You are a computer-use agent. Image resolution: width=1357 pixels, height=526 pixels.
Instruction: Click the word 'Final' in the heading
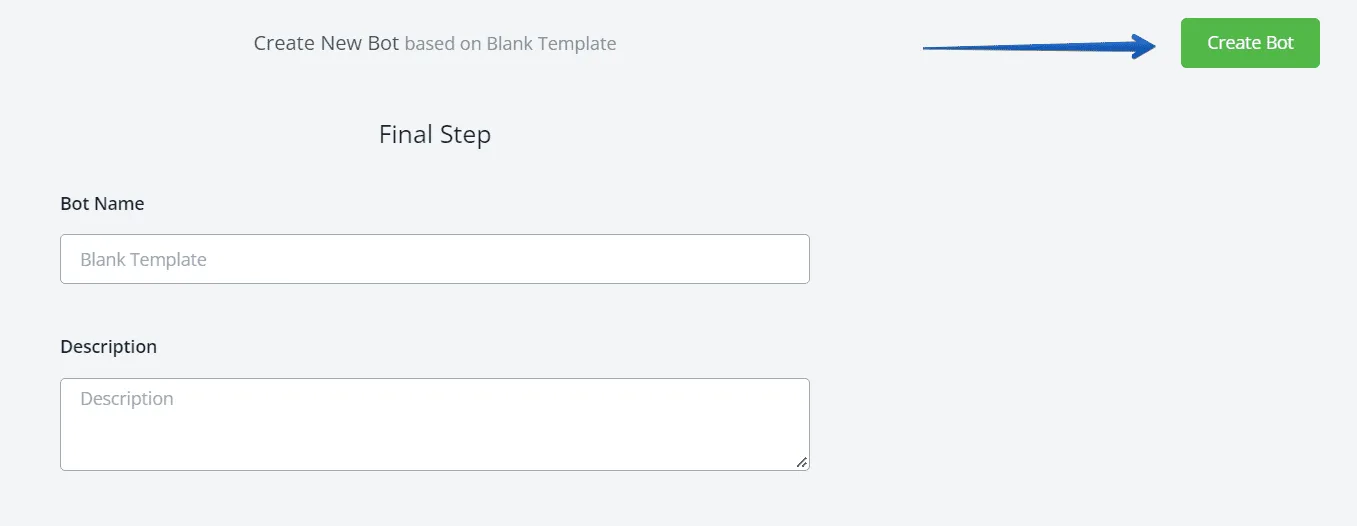pos(404,134)
